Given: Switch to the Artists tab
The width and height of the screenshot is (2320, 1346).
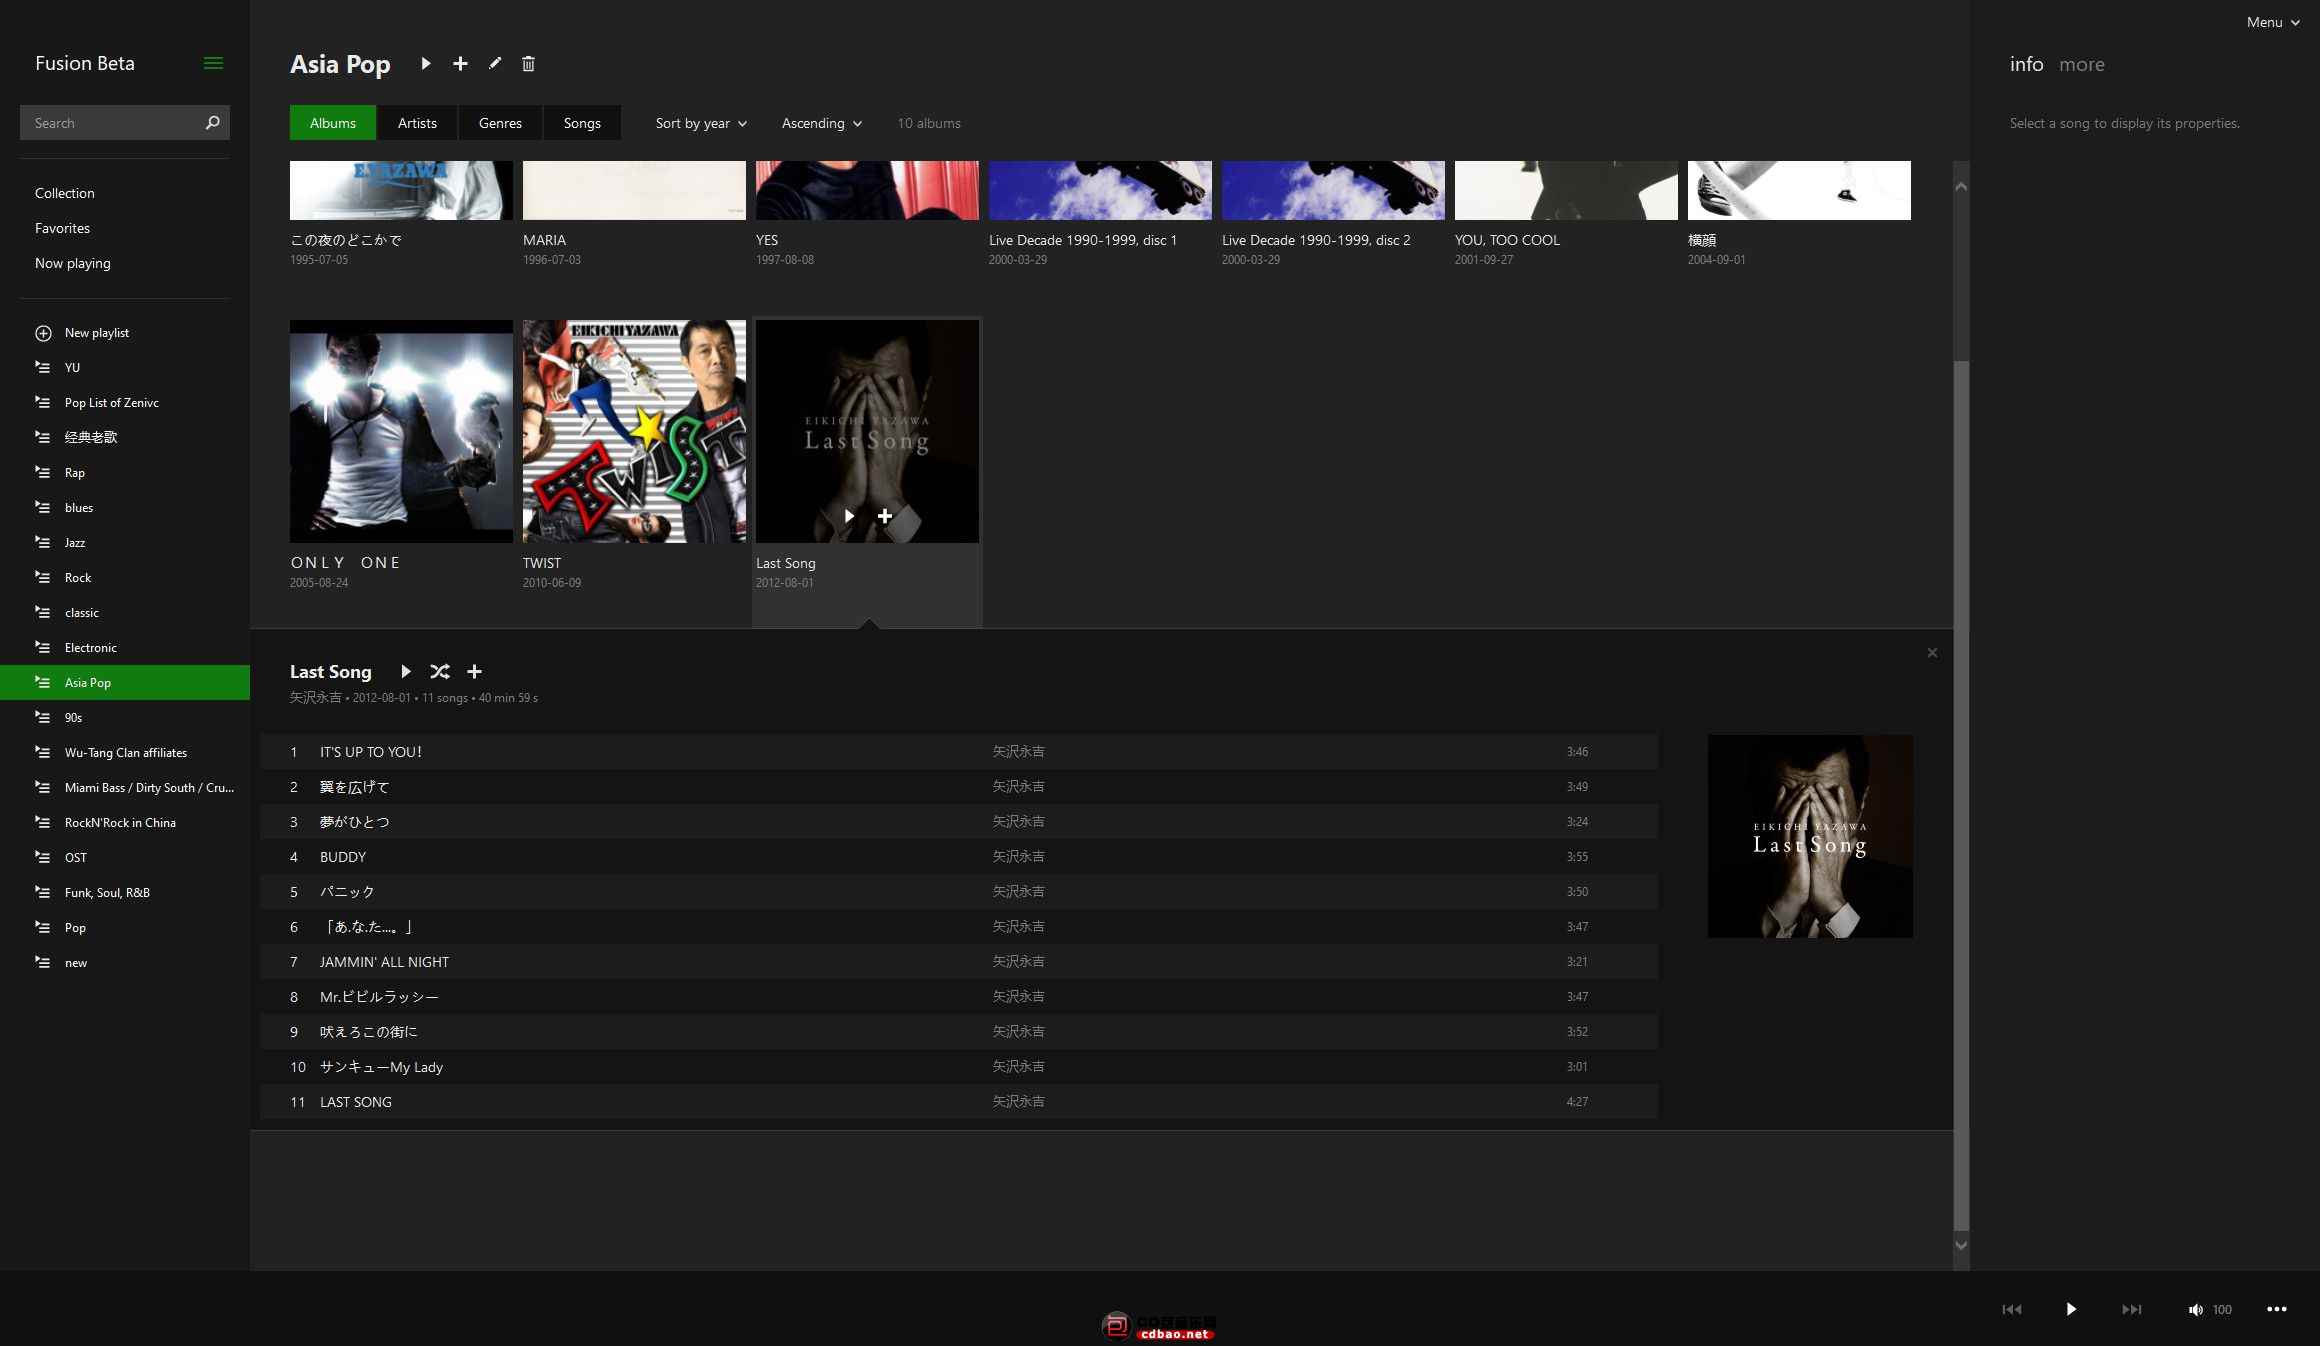Looking at the screenshot, I should [417, 123].
